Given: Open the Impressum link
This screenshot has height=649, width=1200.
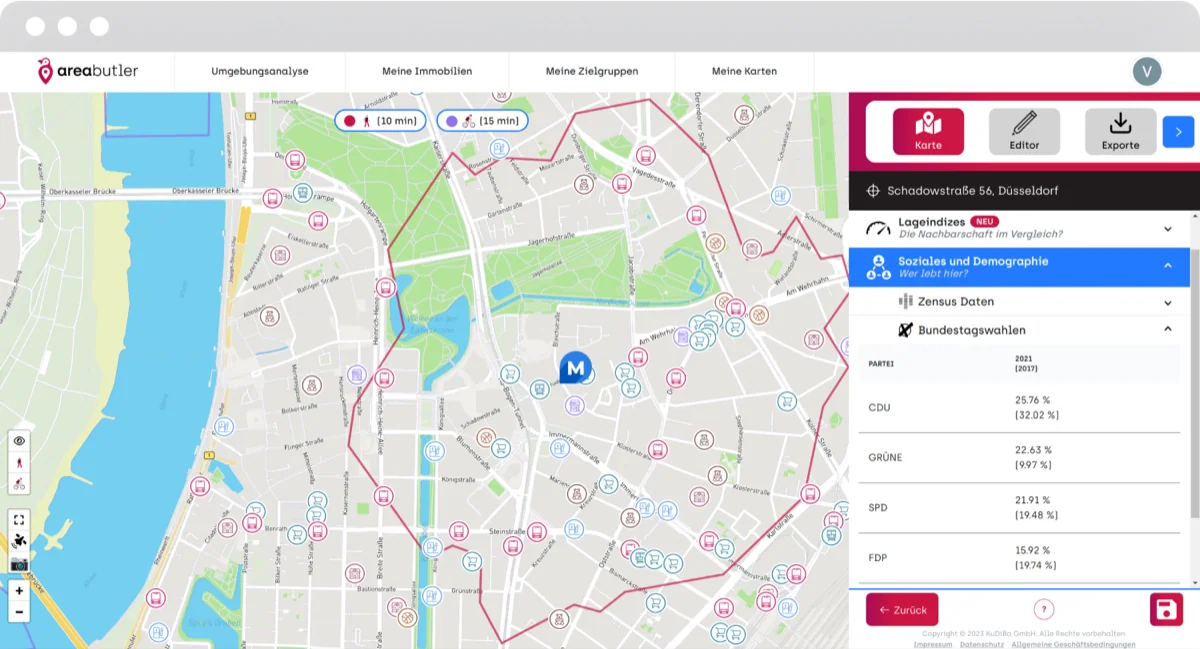Looking at the screenshot, I should pos(933,644).
